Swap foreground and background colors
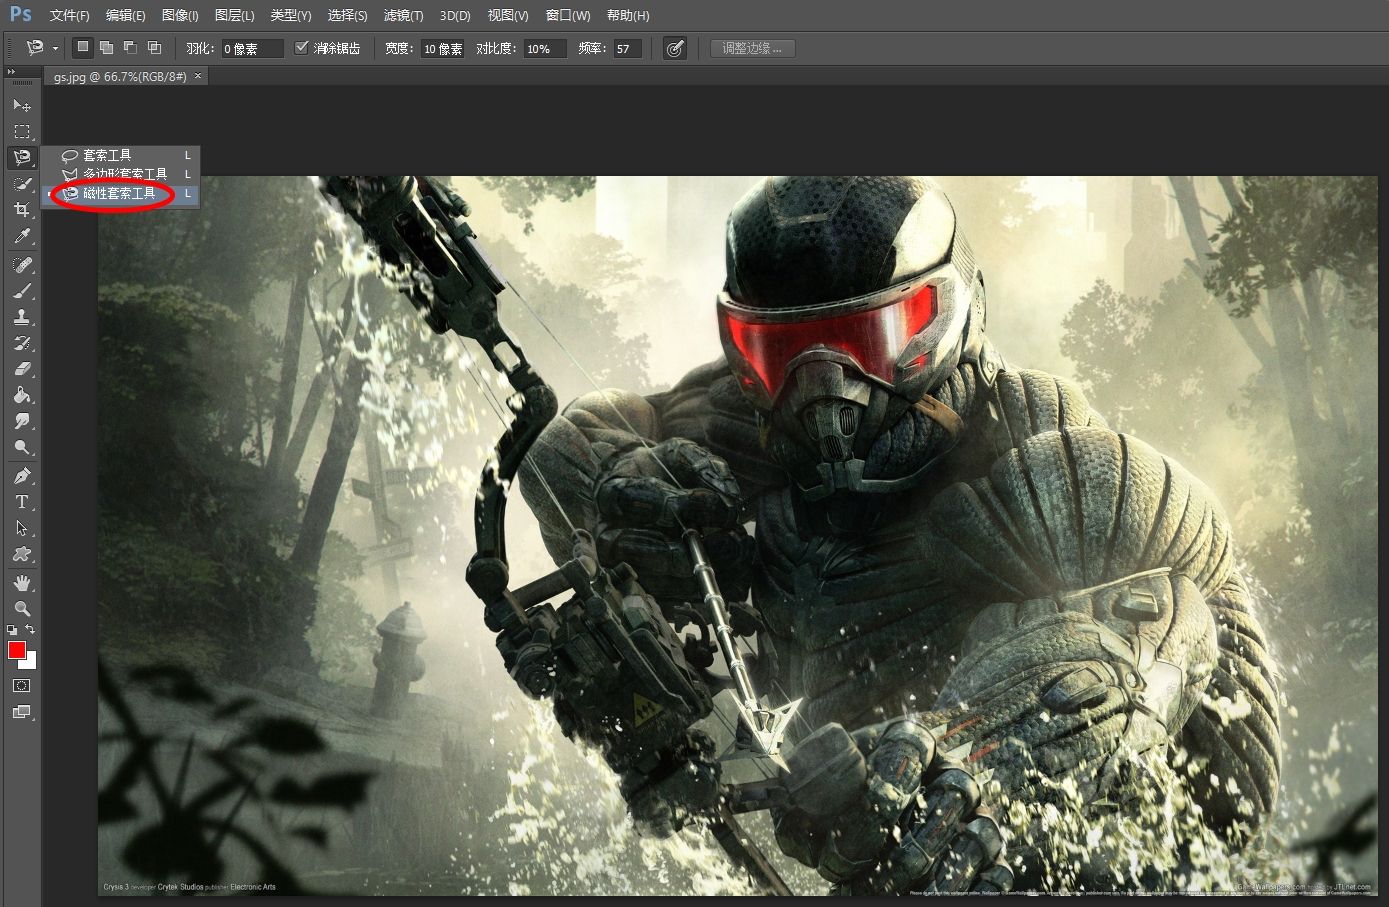 coord(30,629)
